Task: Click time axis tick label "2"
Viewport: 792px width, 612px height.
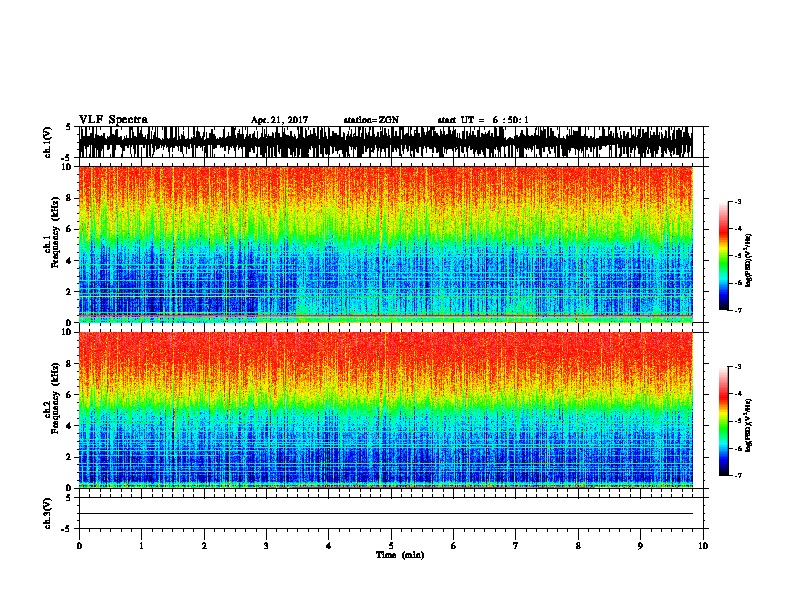Action: (x=204, y=546)
